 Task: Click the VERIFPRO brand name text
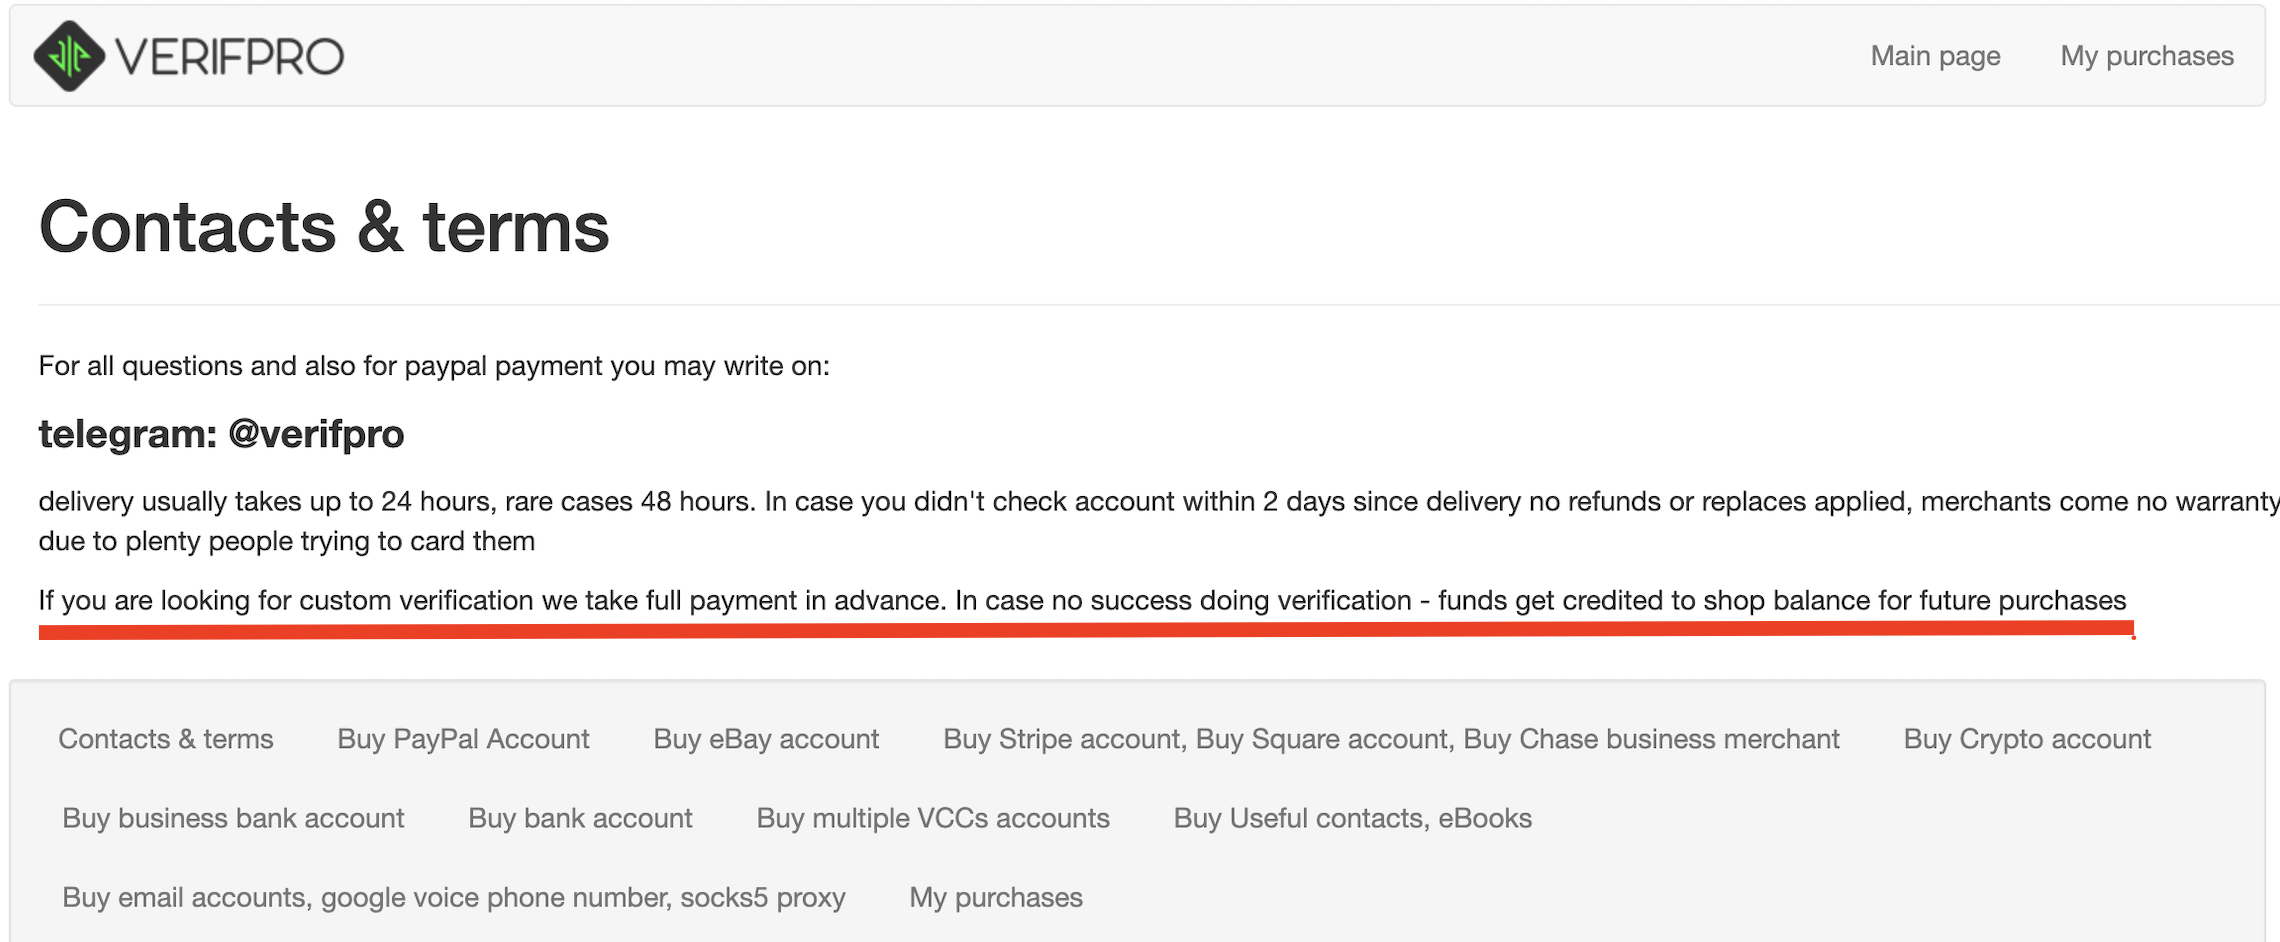229,57
